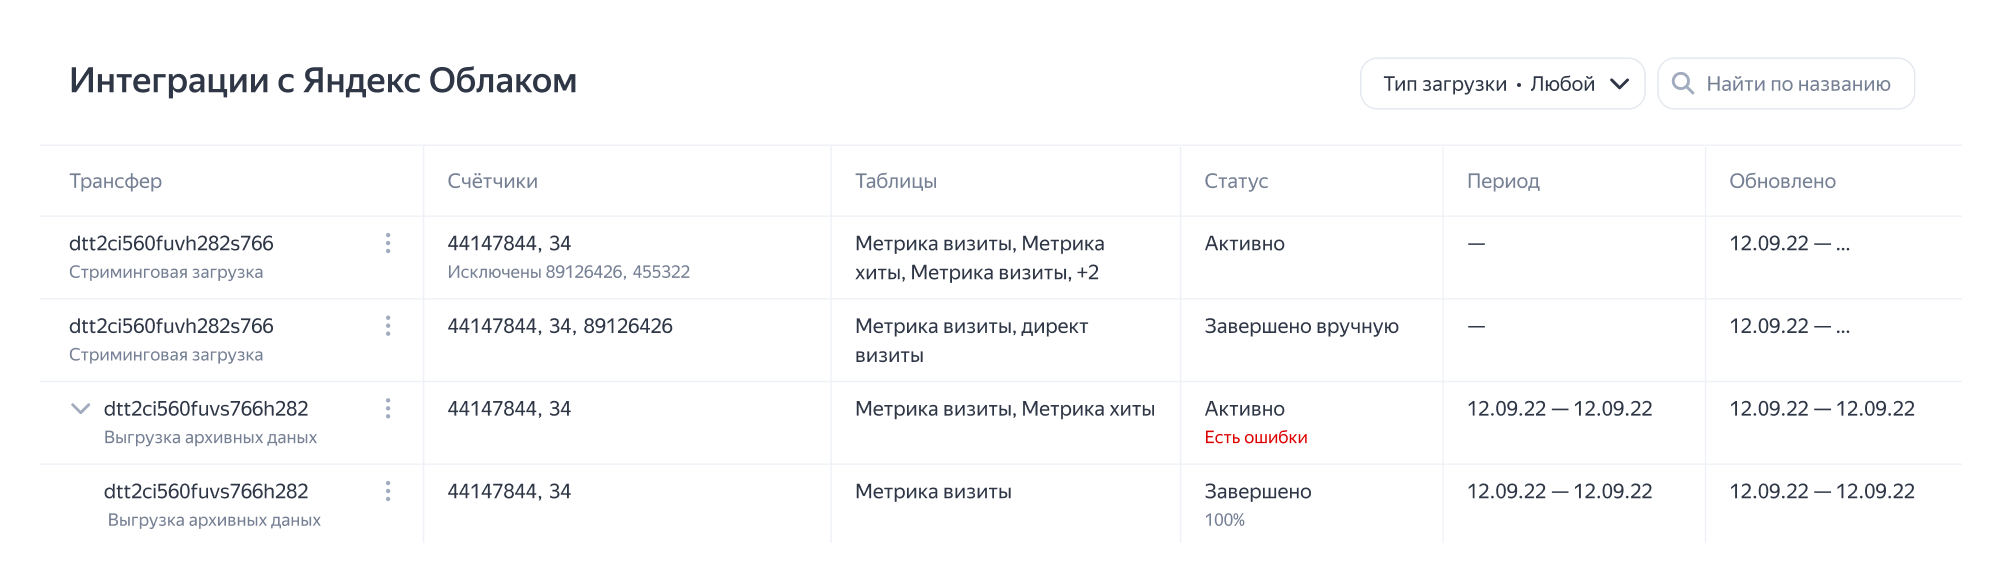Click the Статус column header
Image resolution: width=2002 pixels, height=583 pixels.
coord(1236,181)
